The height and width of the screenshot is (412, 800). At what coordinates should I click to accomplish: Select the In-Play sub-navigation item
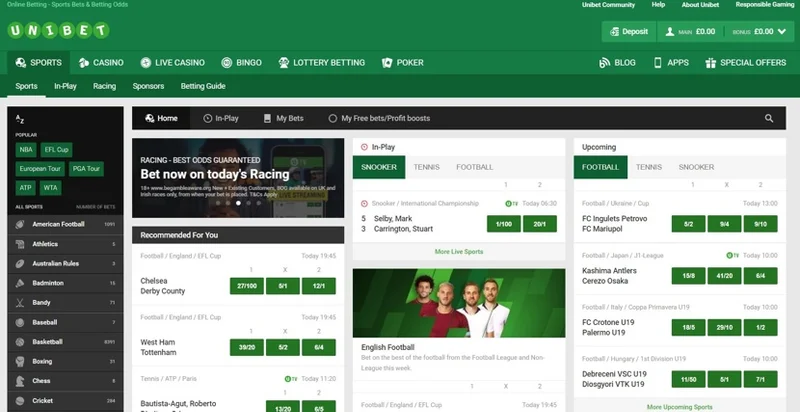click(x=65, y=86)
